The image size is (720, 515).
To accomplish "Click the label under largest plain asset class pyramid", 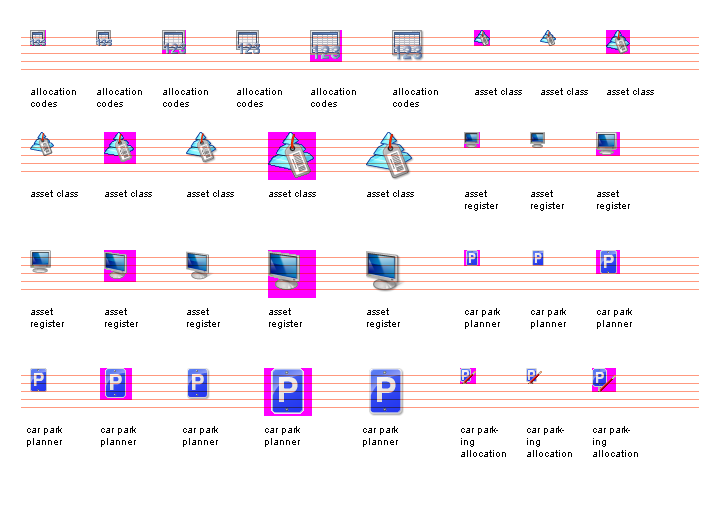I will pyautogui.click(x=390, y=194).
